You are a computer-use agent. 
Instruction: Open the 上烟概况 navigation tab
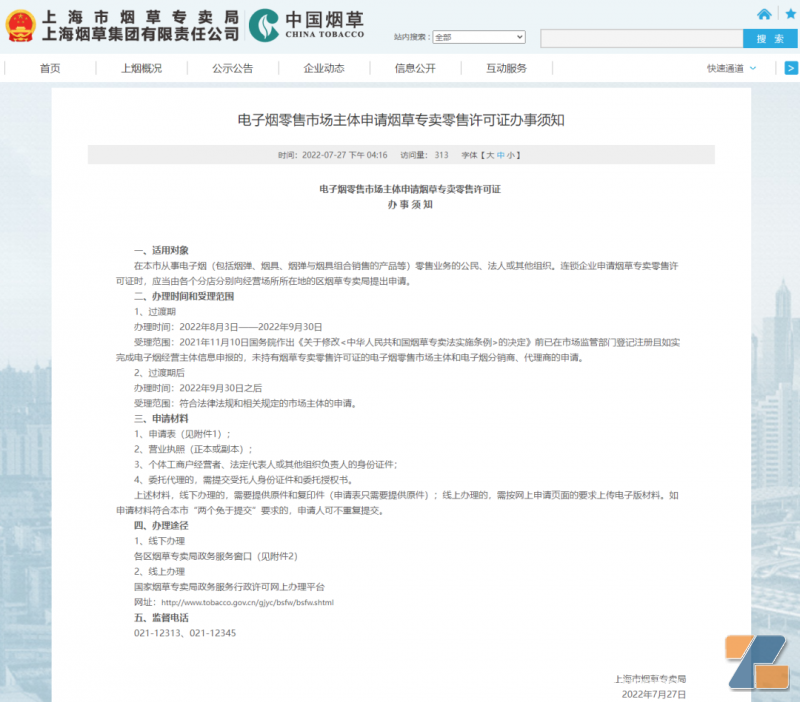tap(140, 68)
